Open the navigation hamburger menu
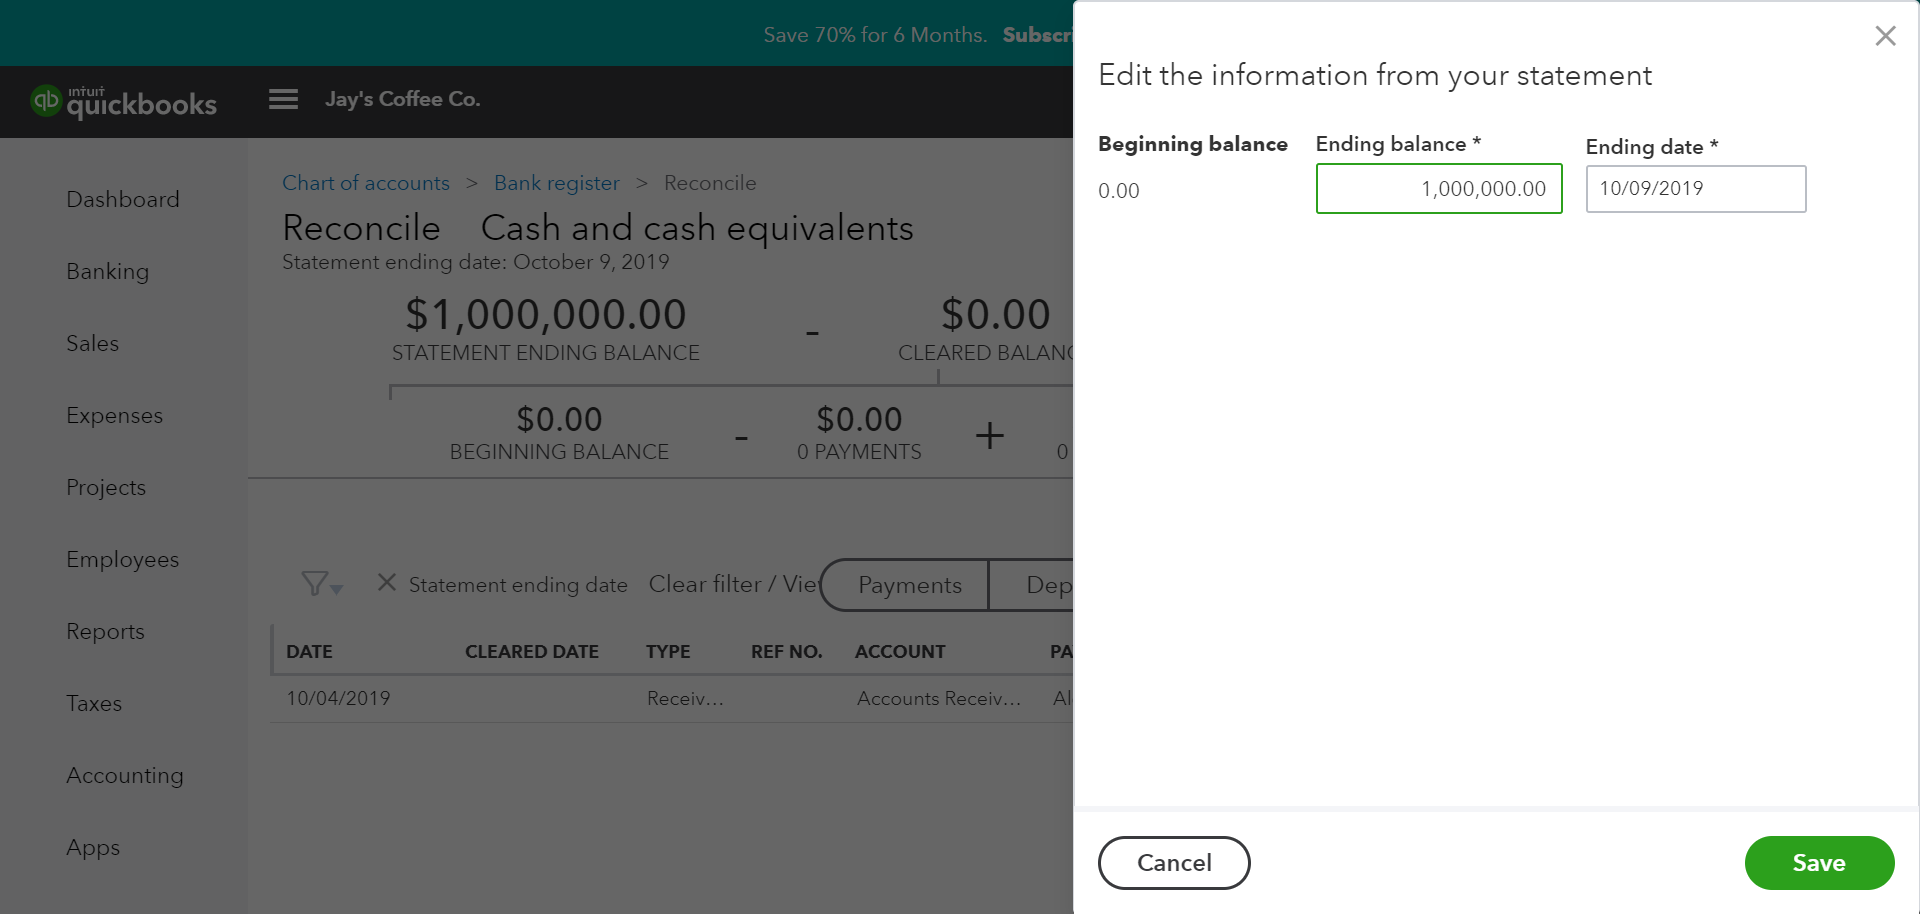 pyautogui.click(x=283, y=99)
